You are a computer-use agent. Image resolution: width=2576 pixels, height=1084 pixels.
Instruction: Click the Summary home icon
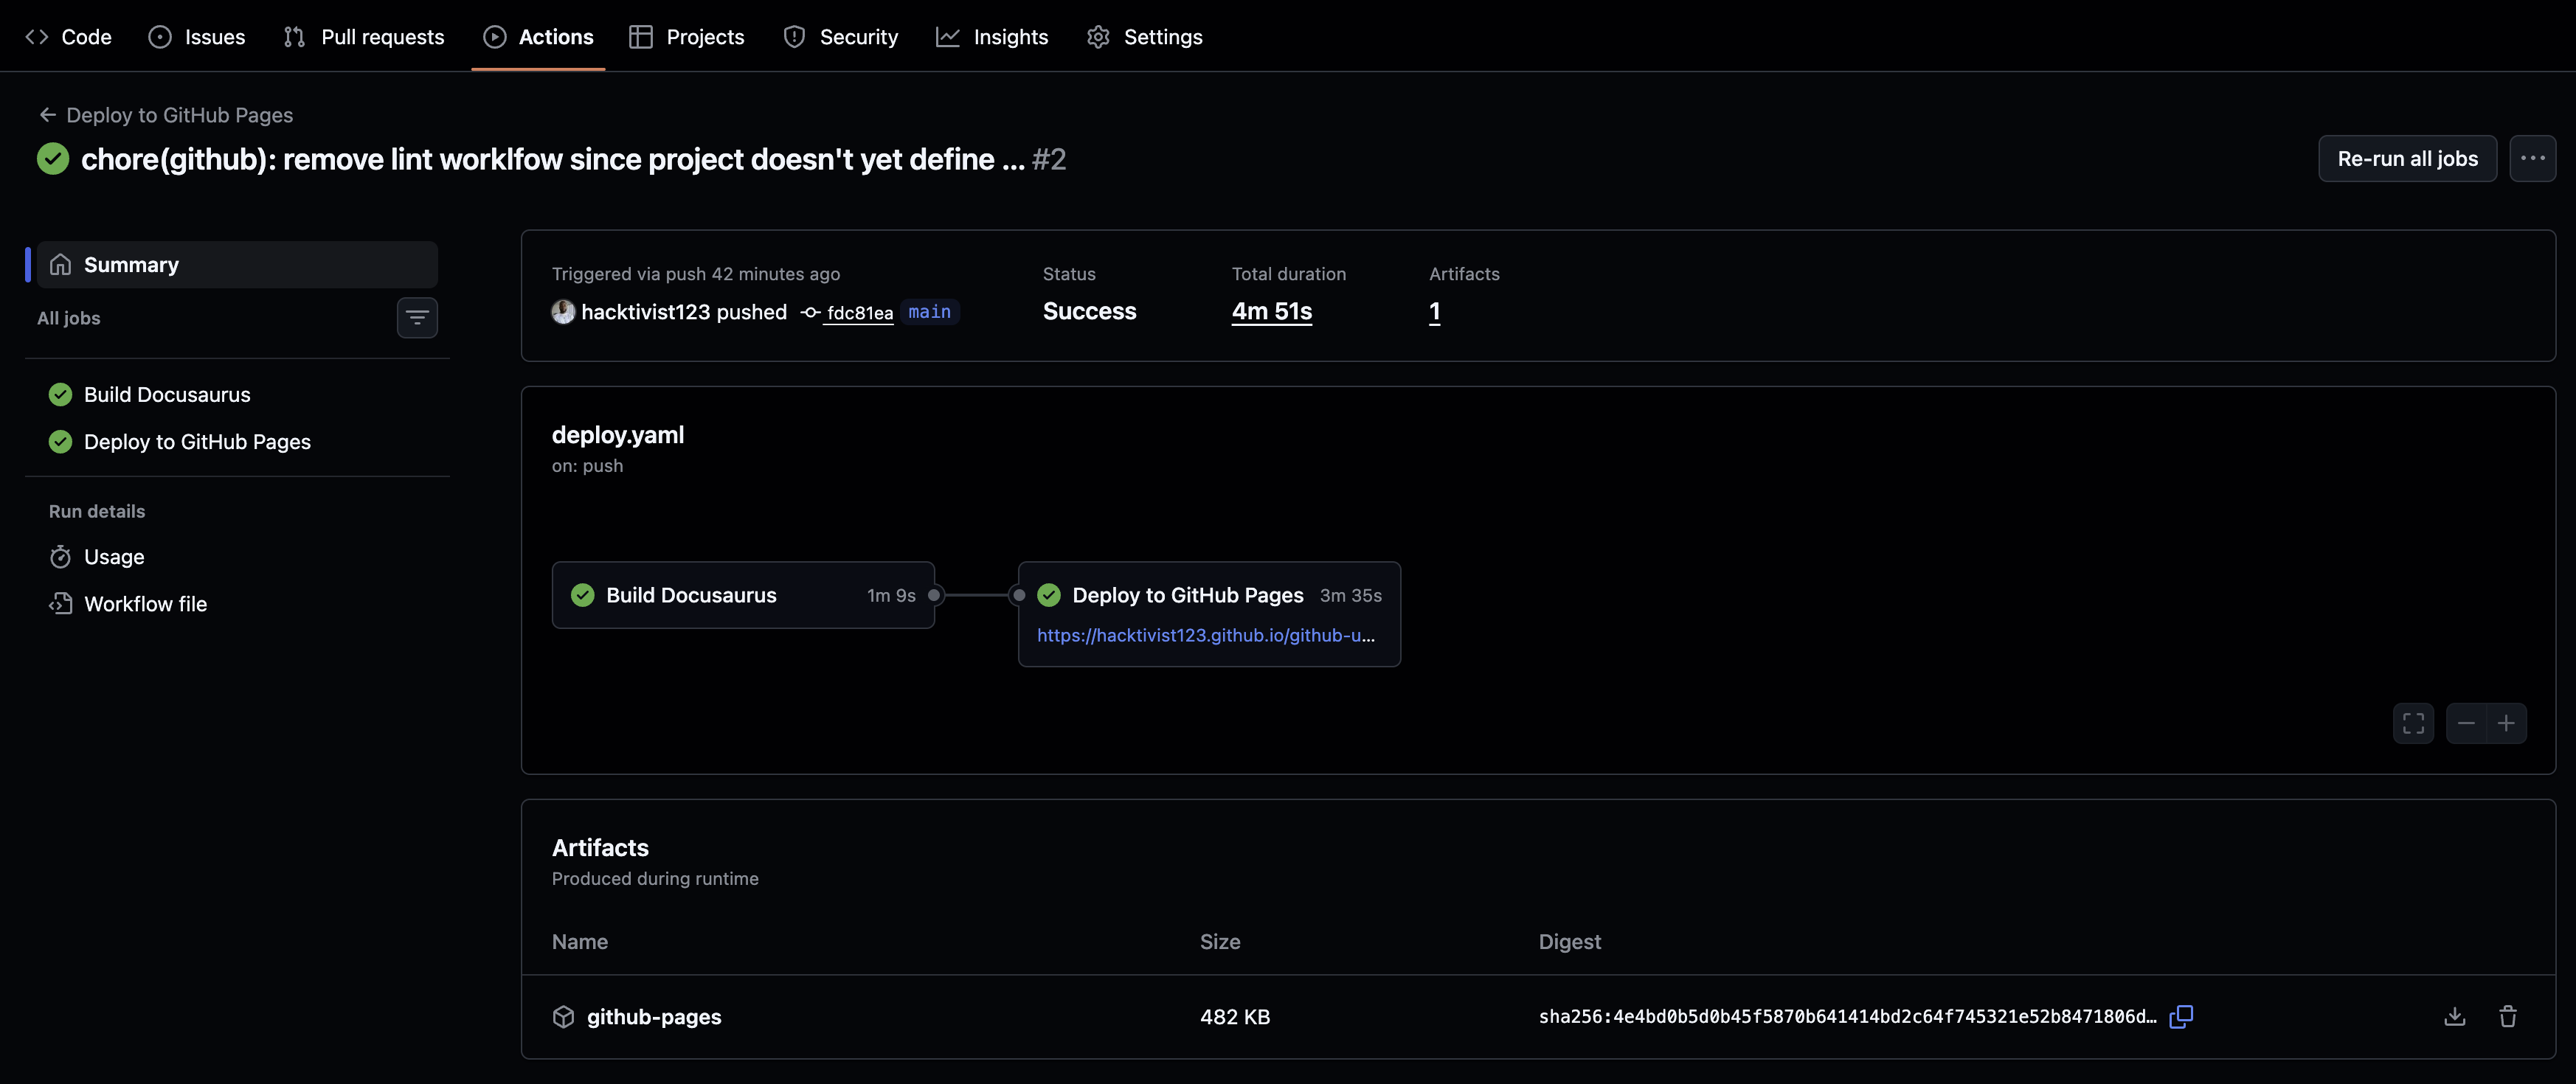(60, 264)
